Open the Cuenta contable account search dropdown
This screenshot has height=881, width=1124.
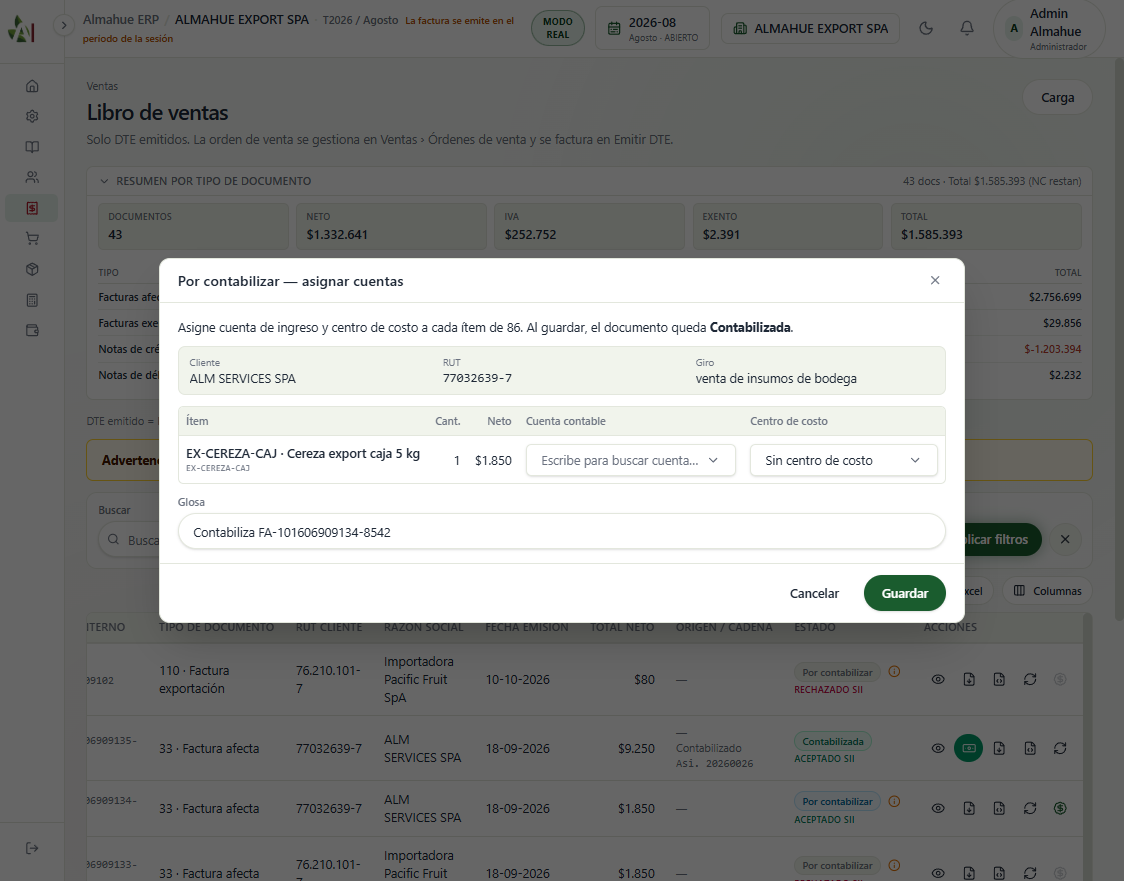tap(631, 460)
